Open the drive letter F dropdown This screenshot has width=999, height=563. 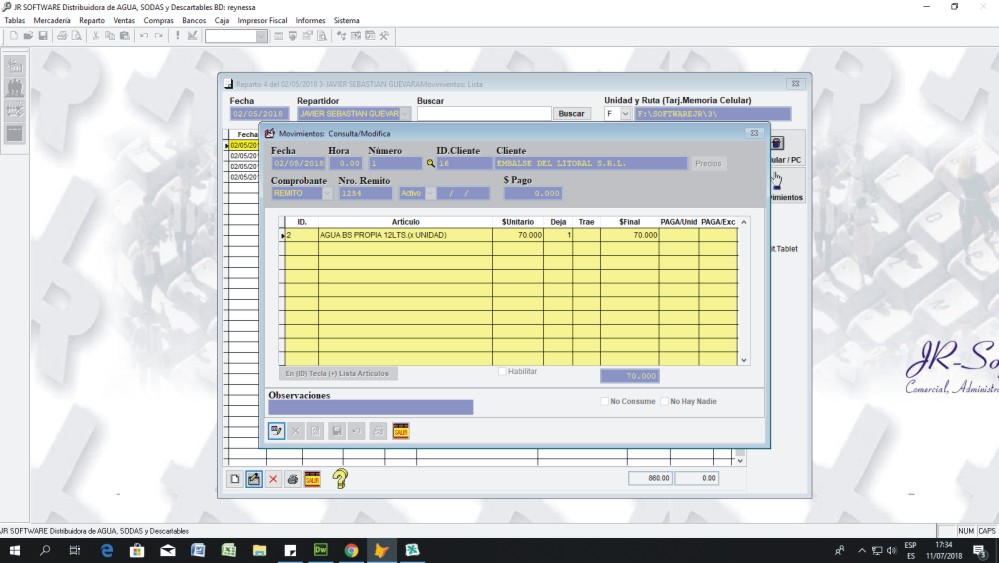[626, 113]
